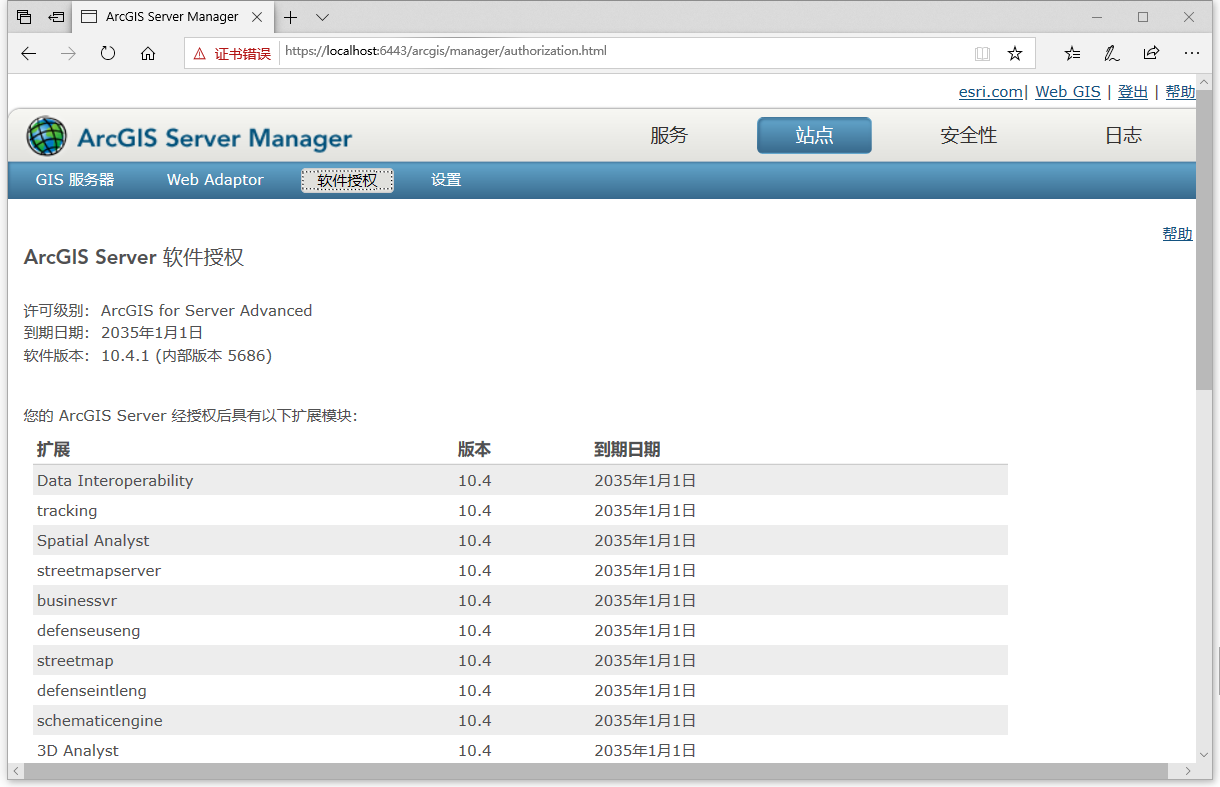Click the 登出 sign-out link
The image size is (1220, 787).
pyautogui.click(x=1133, y=92)
